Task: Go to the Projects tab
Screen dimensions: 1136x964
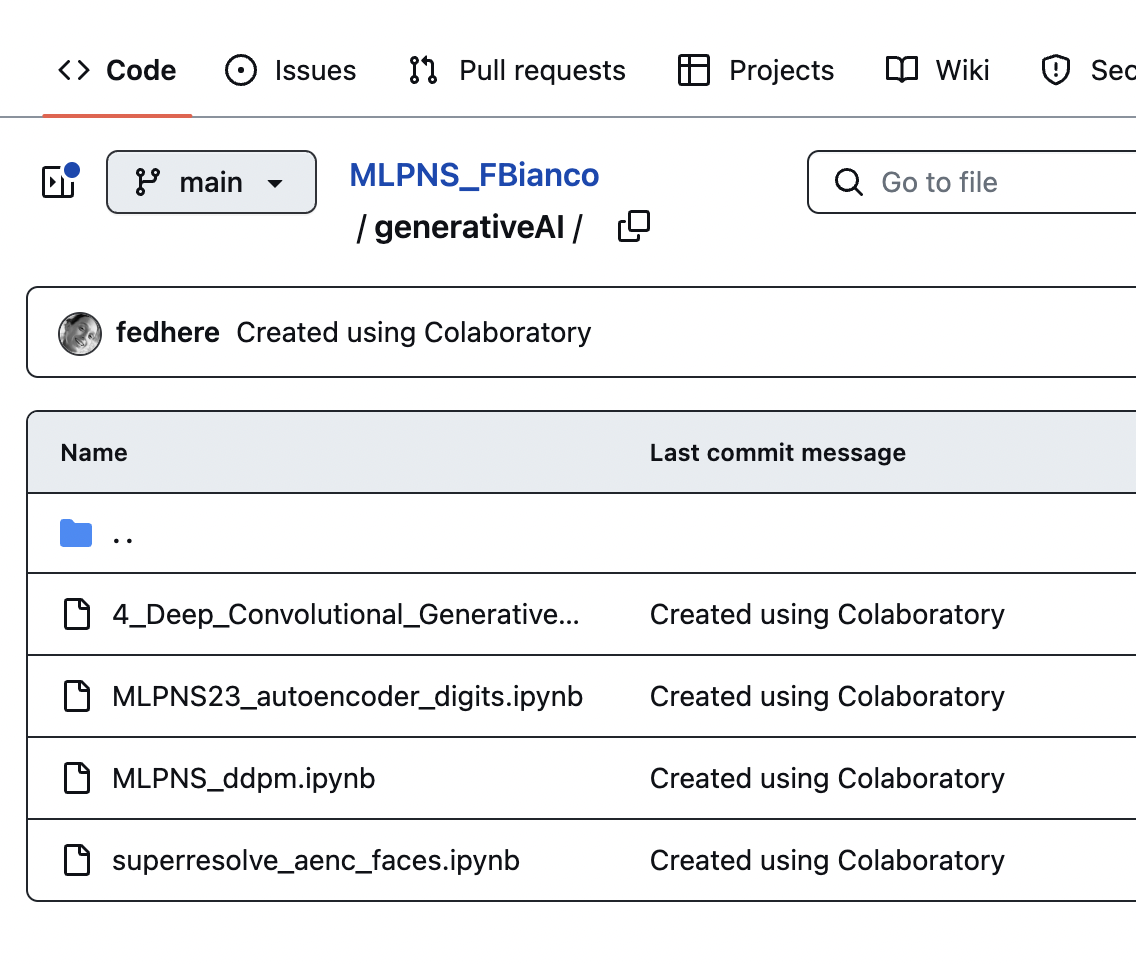Action: click(x=756, y=70)
